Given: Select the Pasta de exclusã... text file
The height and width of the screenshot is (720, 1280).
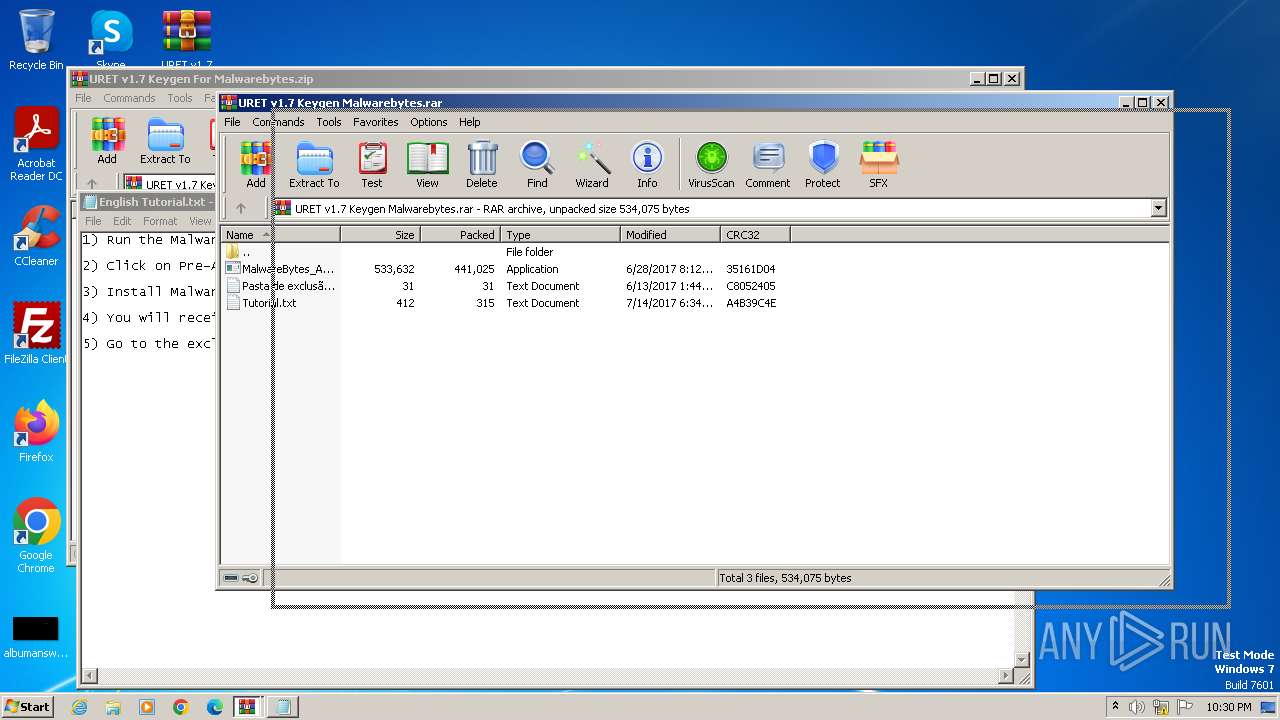Looking at the screenshot, I should [x=280, y=286].
